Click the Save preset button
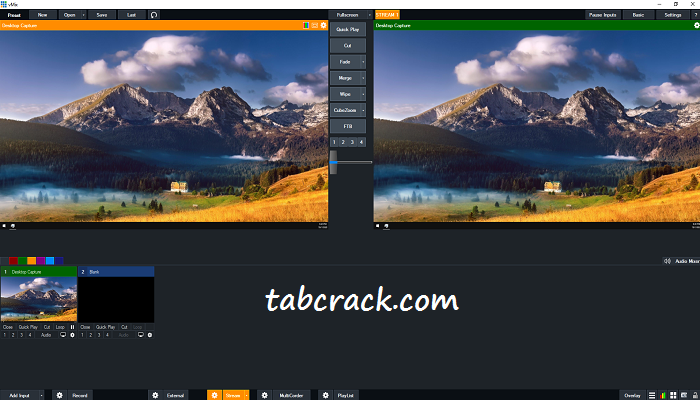 click(x=102, y=15)
